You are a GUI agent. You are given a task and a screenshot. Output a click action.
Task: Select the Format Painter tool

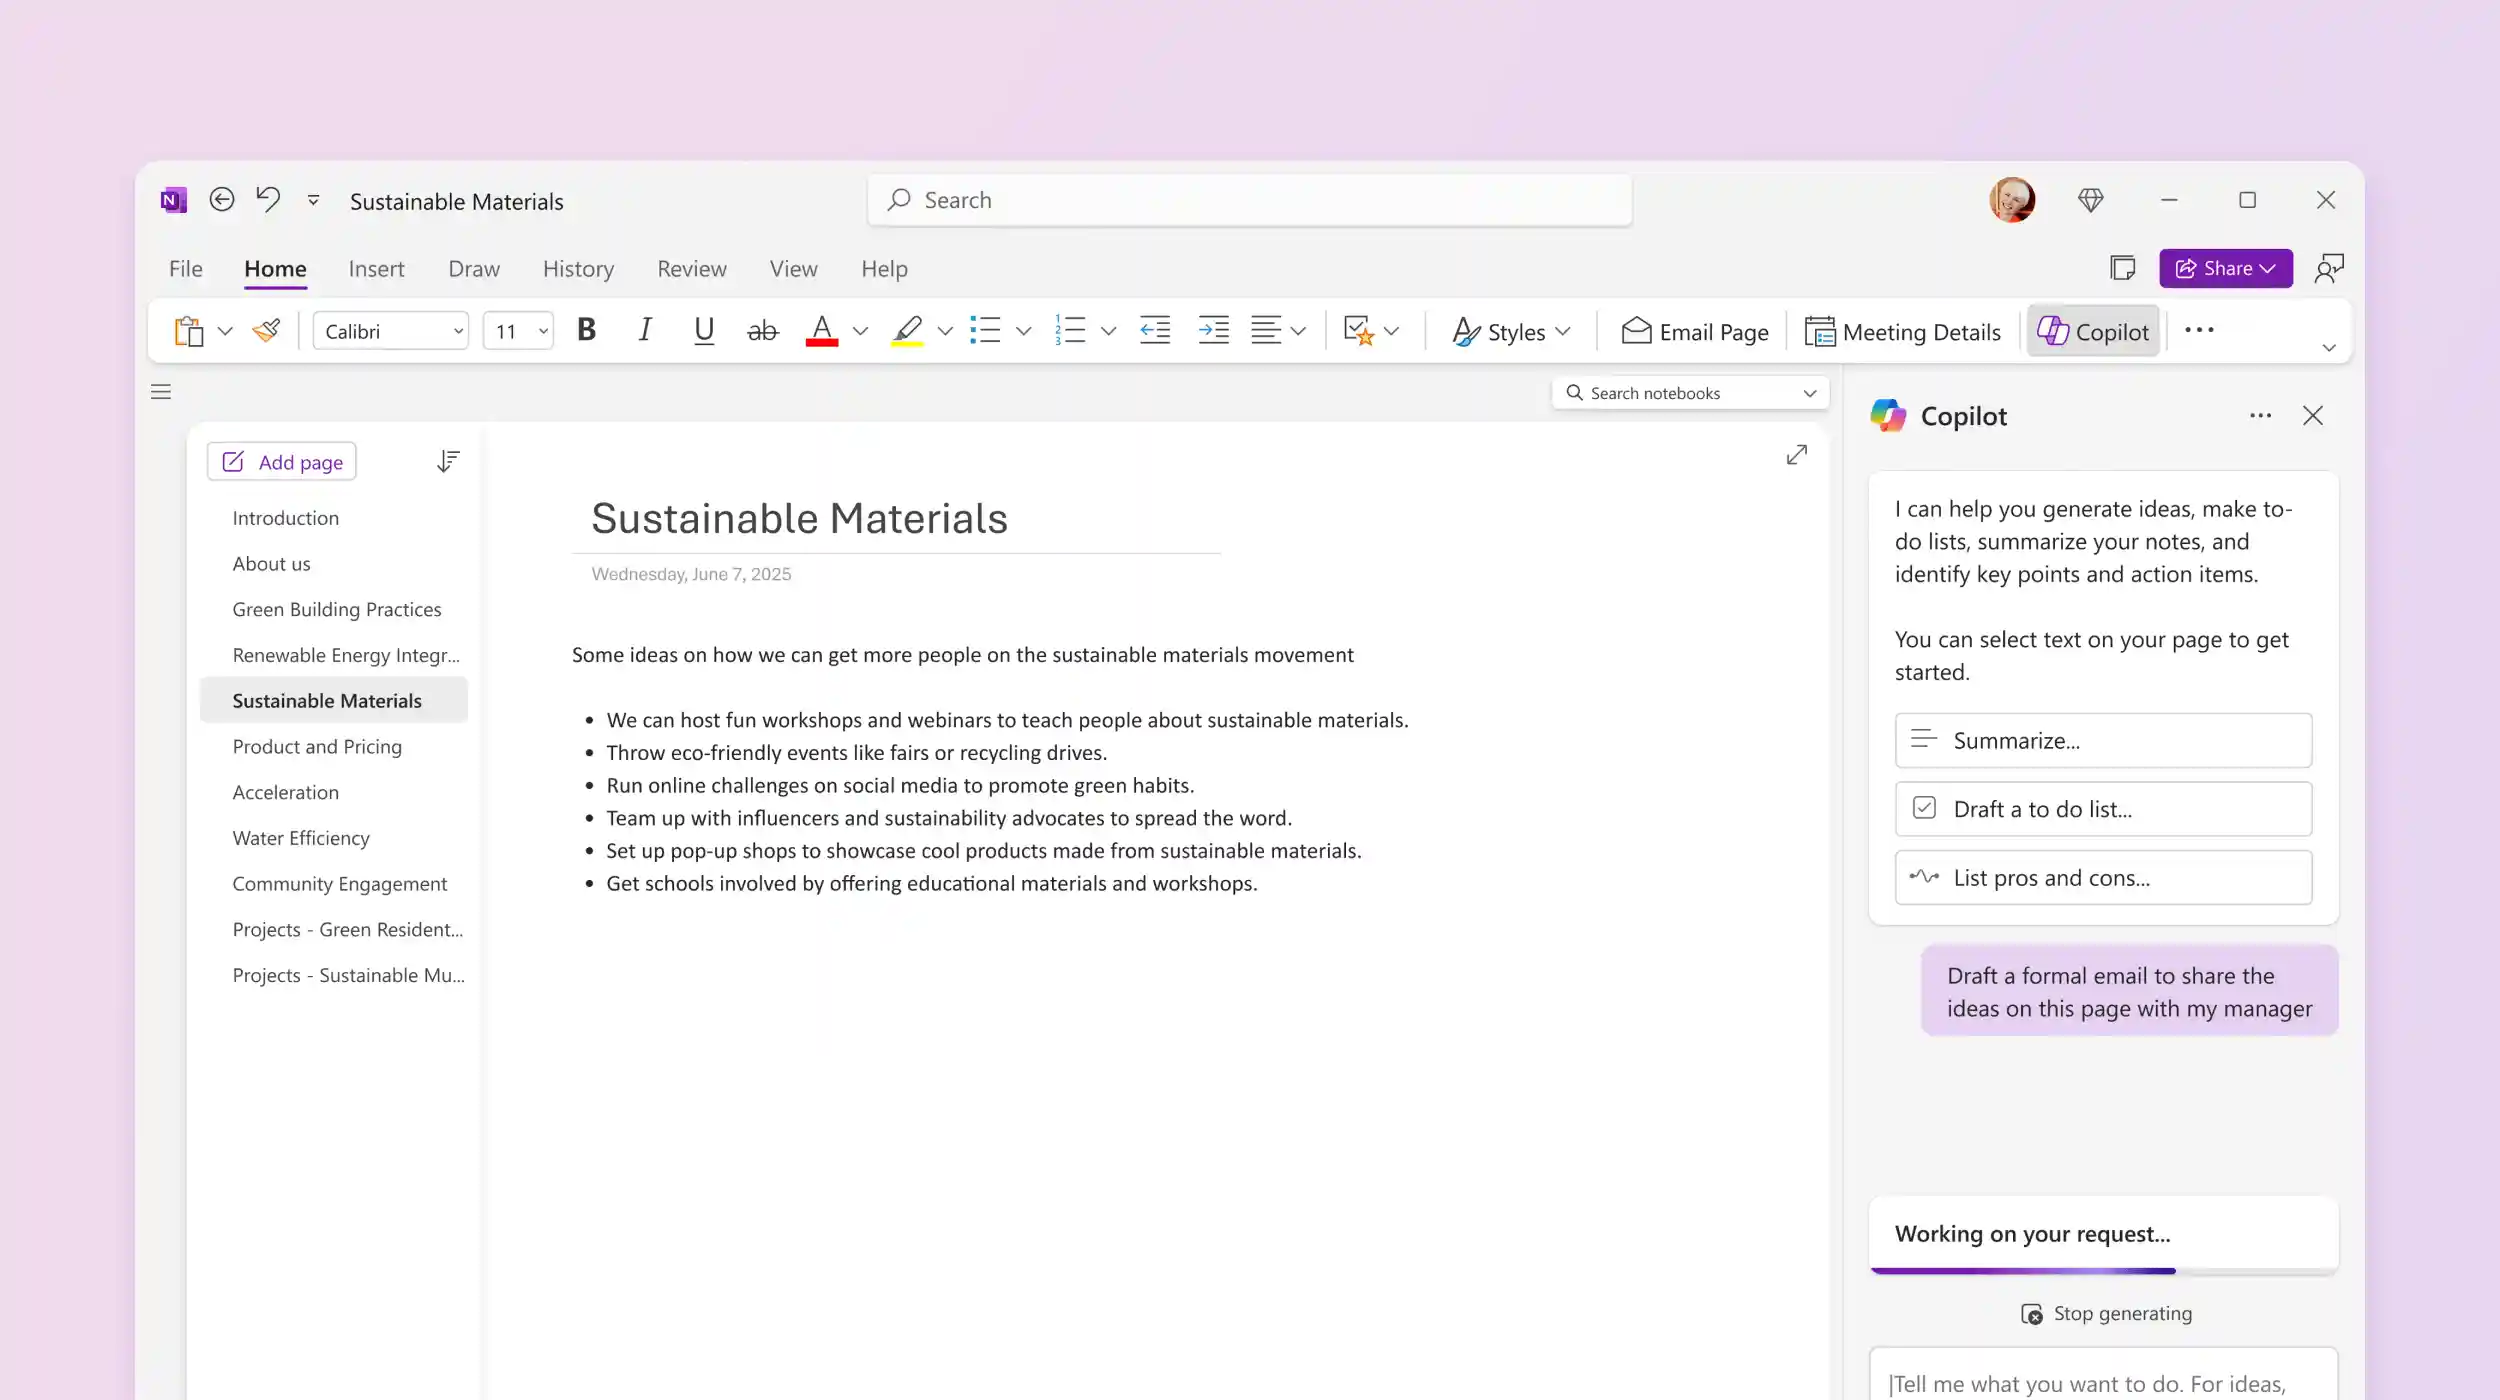click(x=266, y=331)
